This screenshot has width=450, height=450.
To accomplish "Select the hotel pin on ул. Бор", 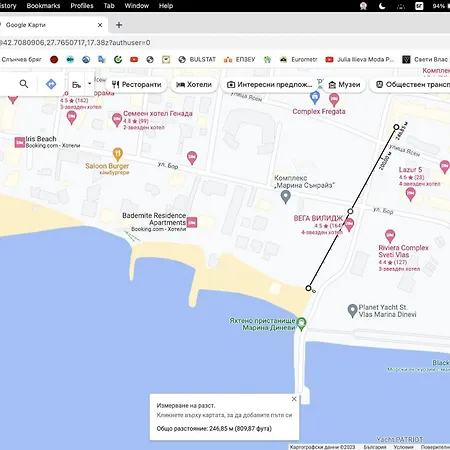I will coord(192,158).
